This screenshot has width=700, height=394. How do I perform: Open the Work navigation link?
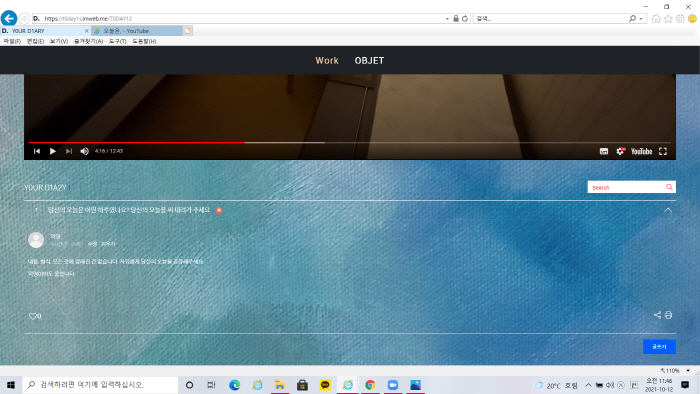click(x=327, y=60)
